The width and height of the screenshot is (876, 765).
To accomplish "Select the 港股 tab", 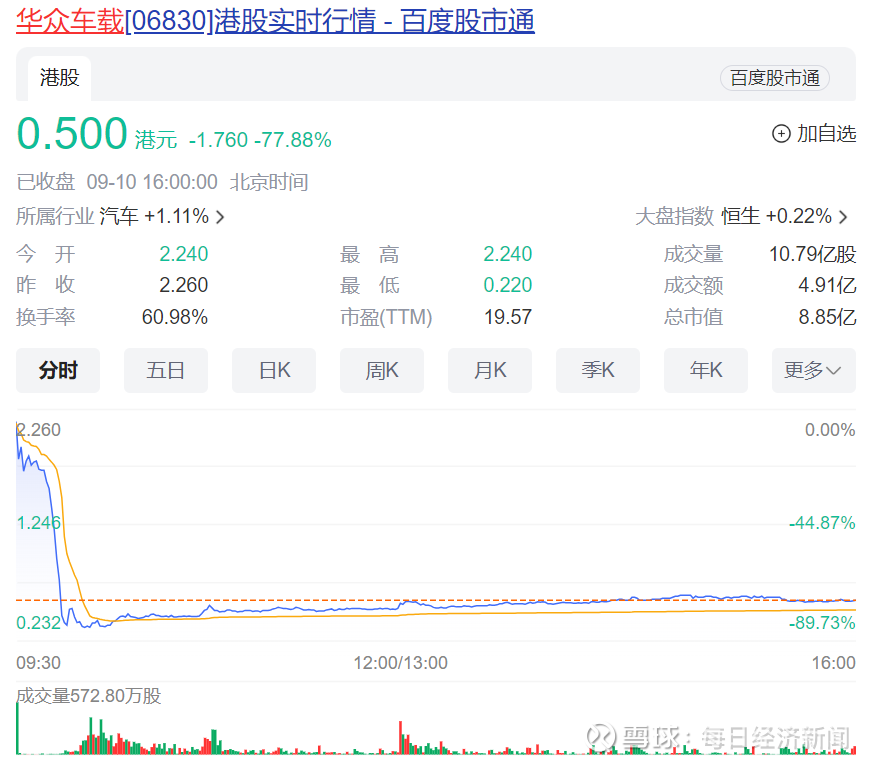I will [x=59, y=78].
